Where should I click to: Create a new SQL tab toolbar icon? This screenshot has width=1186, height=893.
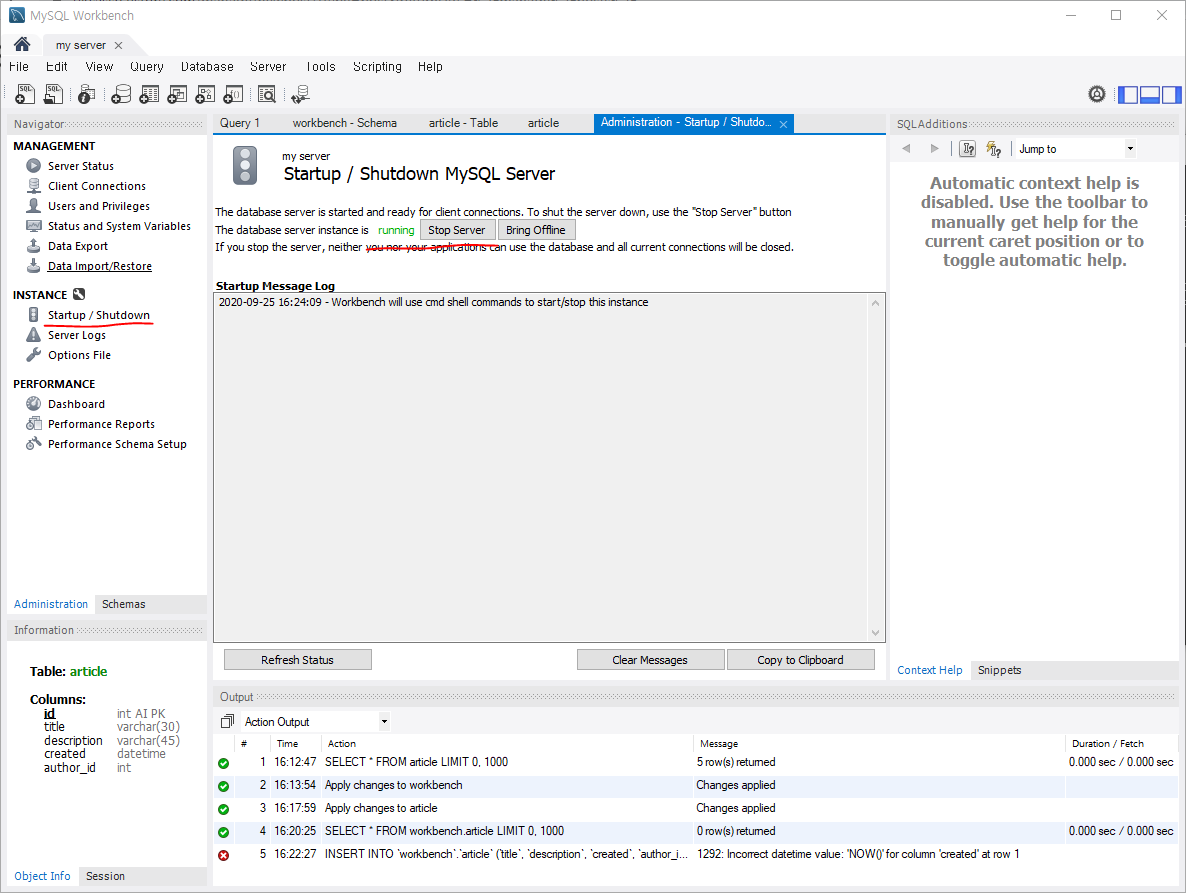pos(25,95)
